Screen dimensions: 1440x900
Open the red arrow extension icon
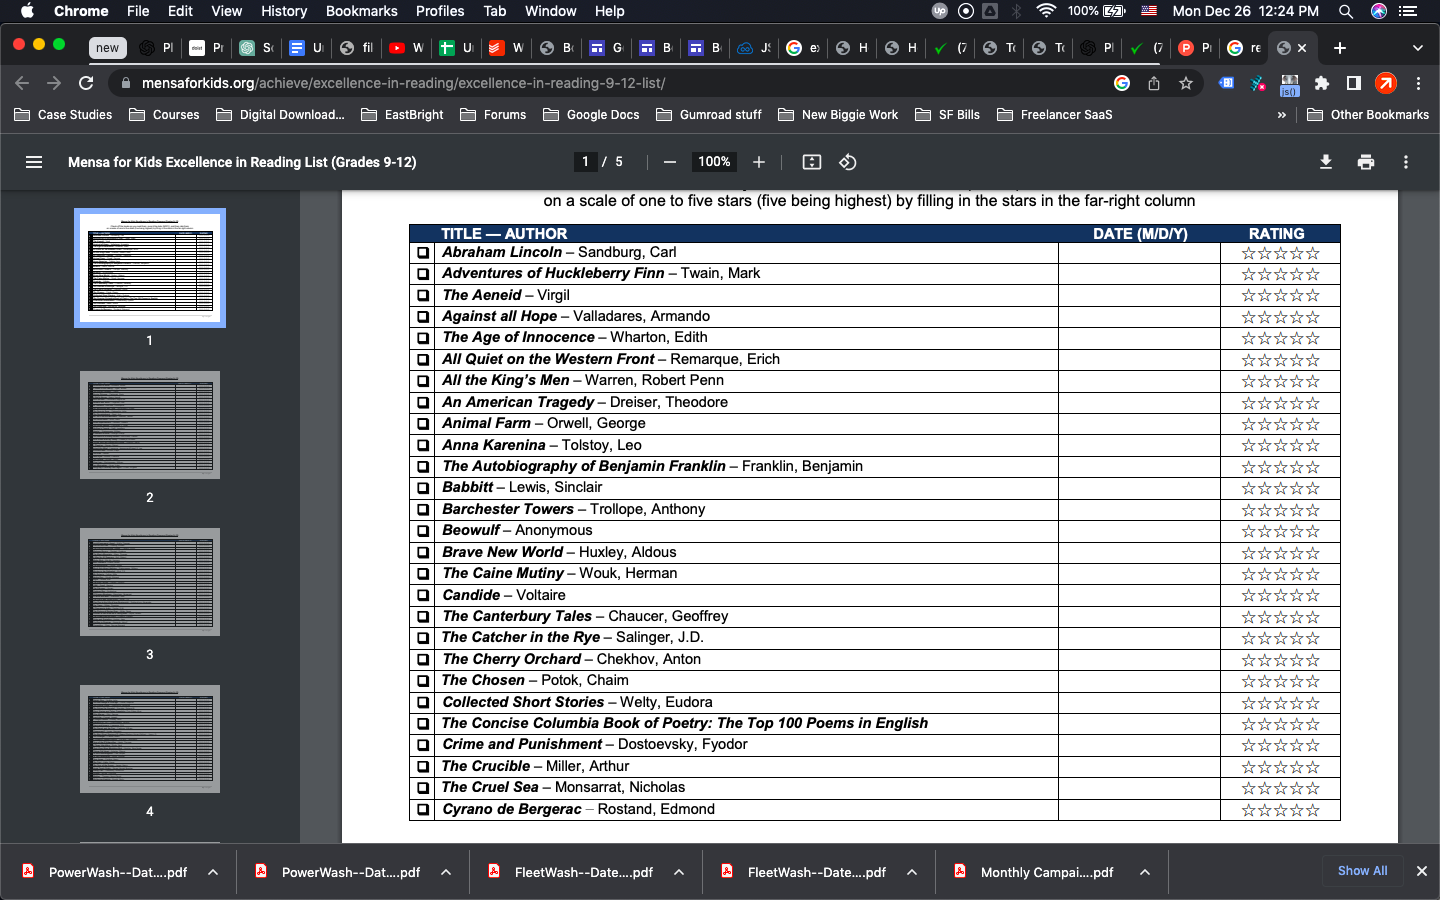coord(1386,83)
